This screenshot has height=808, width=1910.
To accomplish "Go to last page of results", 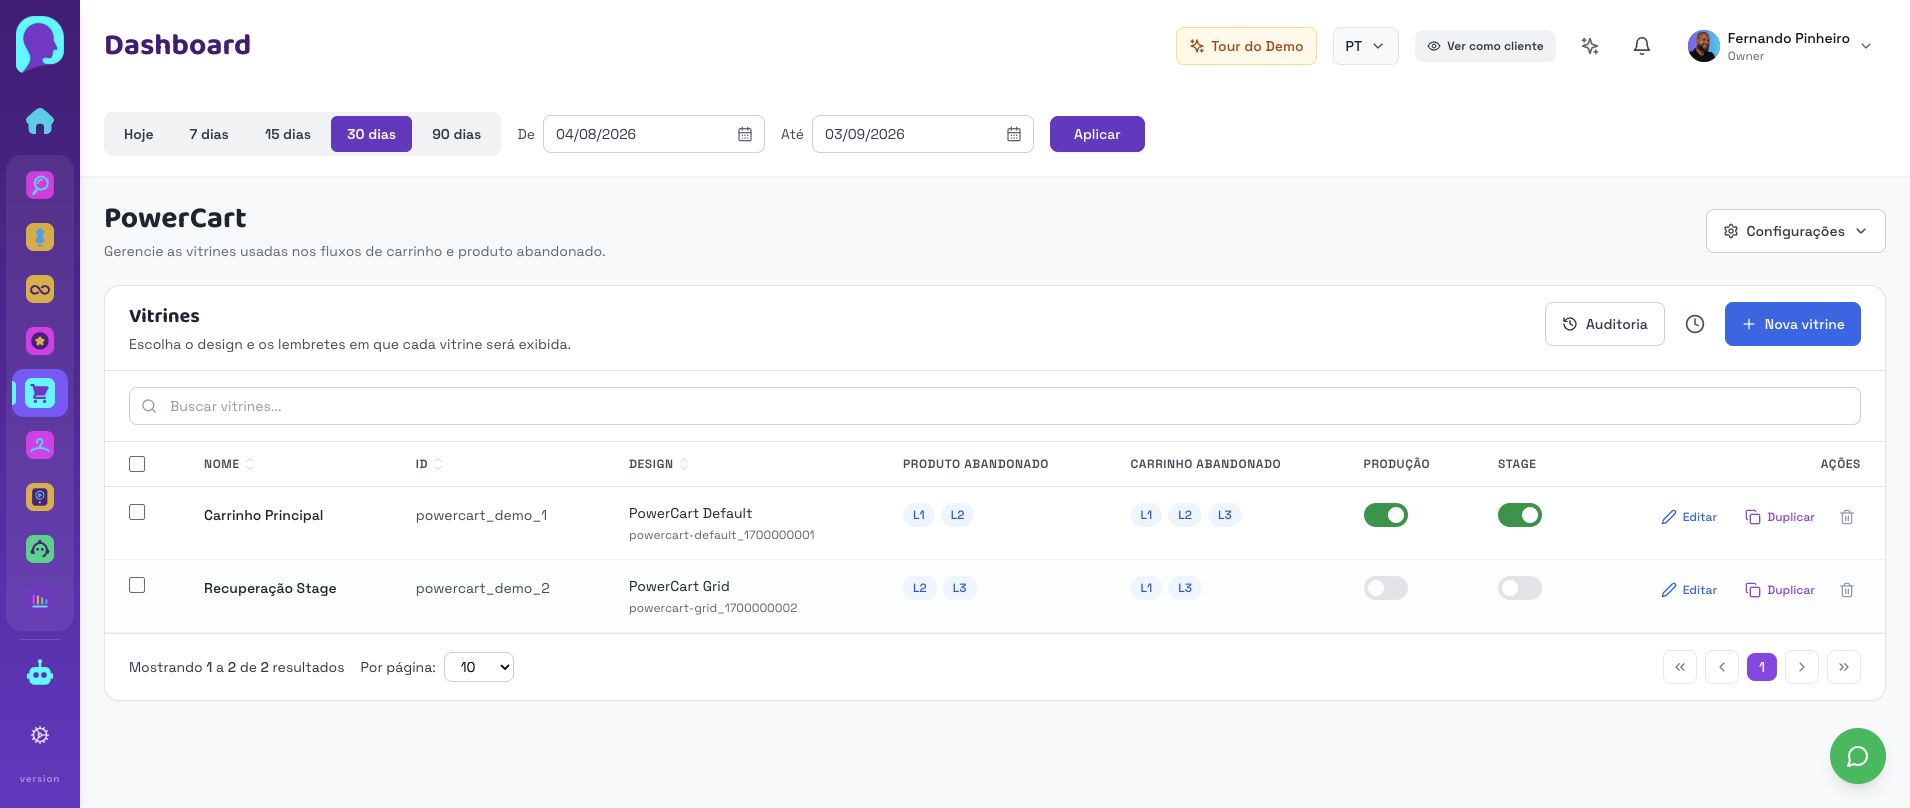I will [1844, 667].
